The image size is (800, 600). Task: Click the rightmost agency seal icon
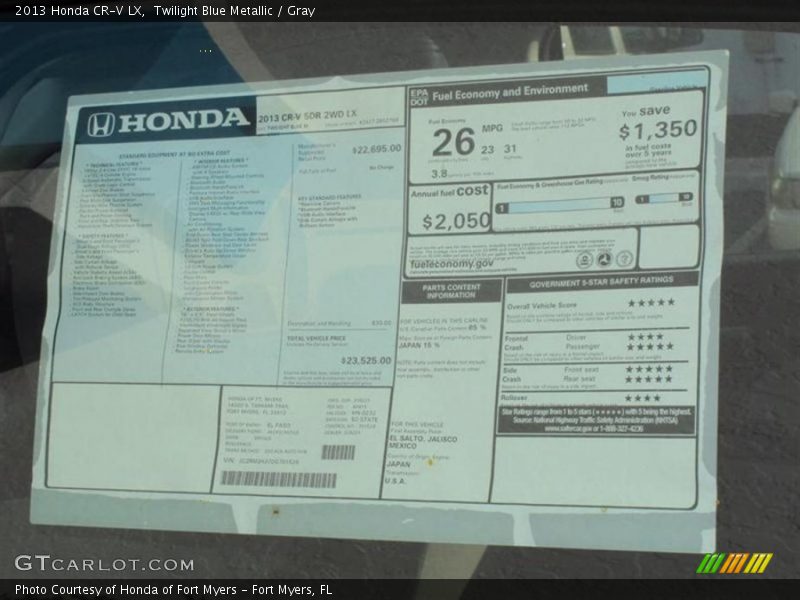click(623, 259)
